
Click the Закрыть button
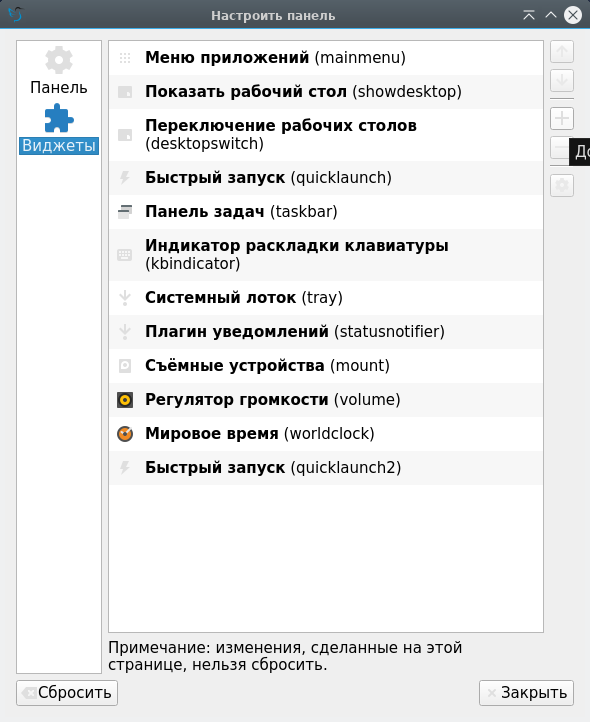(526, 693)
